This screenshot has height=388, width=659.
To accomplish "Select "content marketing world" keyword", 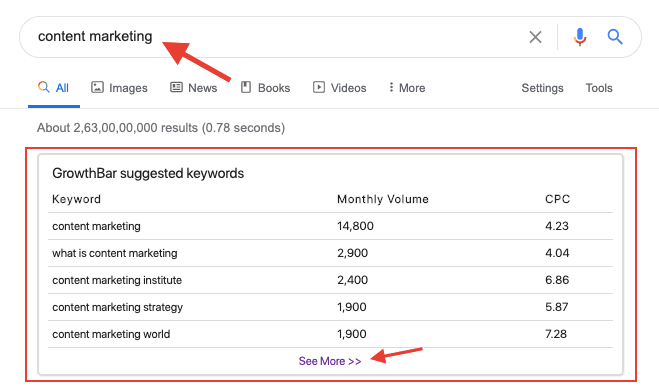I will click(x=111, y=334).
